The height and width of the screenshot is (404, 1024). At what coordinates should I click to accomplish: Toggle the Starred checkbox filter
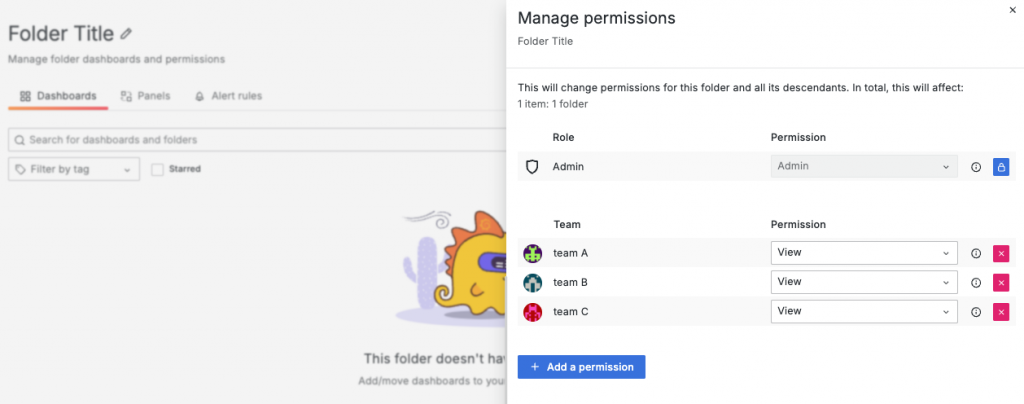click(157, 169)
